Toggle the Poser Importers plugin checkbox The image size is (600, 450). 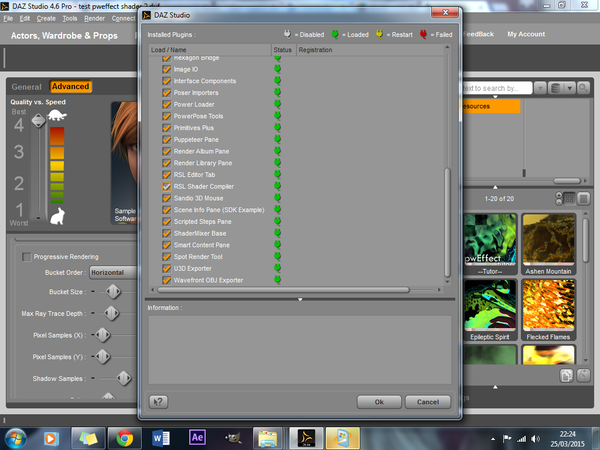pyautogui.click(x=166, y=93)
